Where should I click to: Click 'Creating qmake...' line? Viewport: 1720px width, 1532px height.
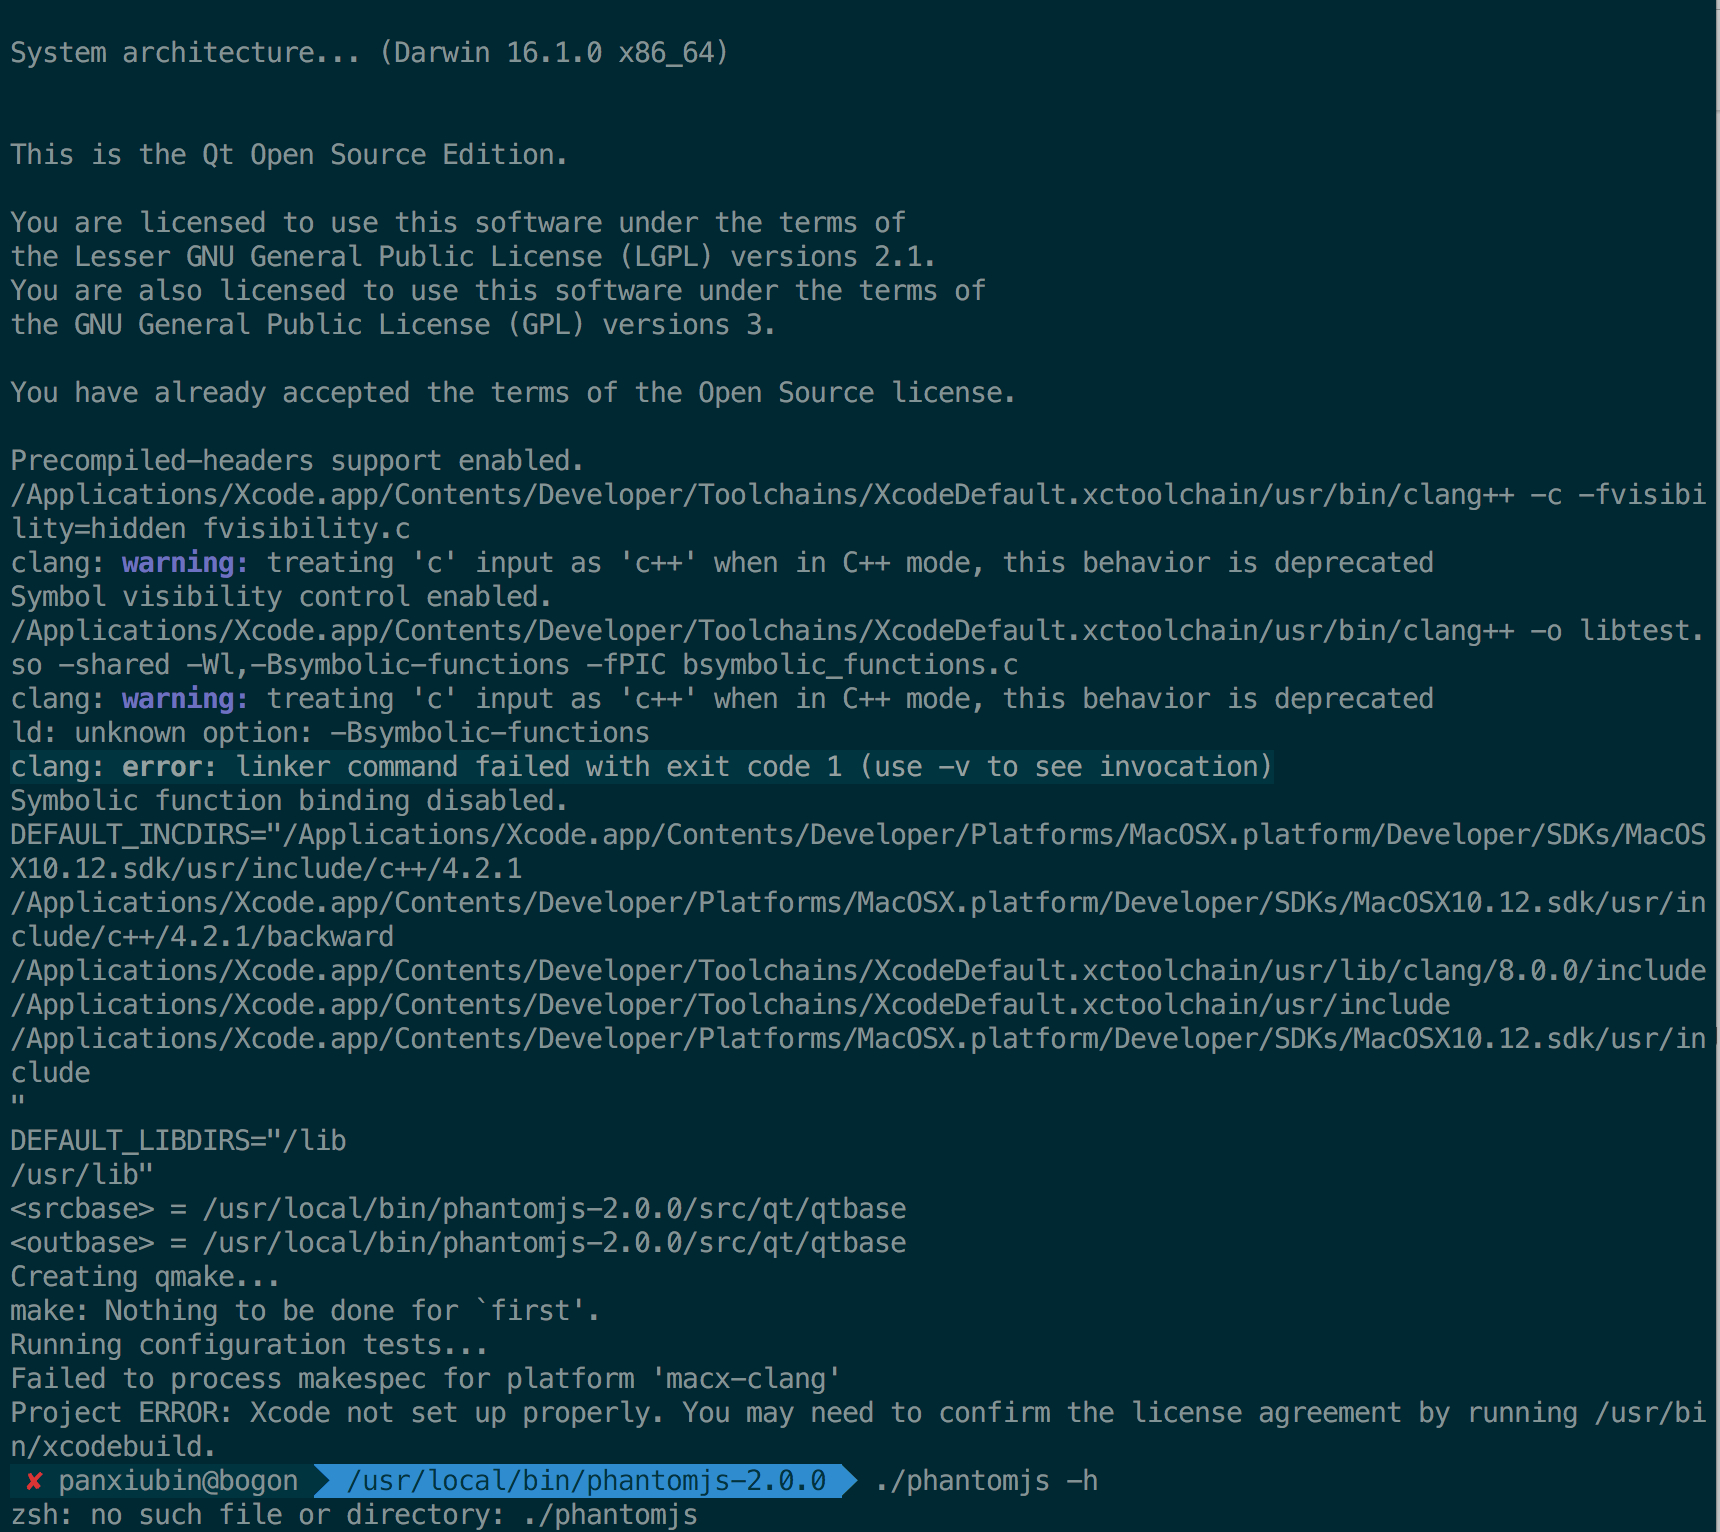[145, 1277]
